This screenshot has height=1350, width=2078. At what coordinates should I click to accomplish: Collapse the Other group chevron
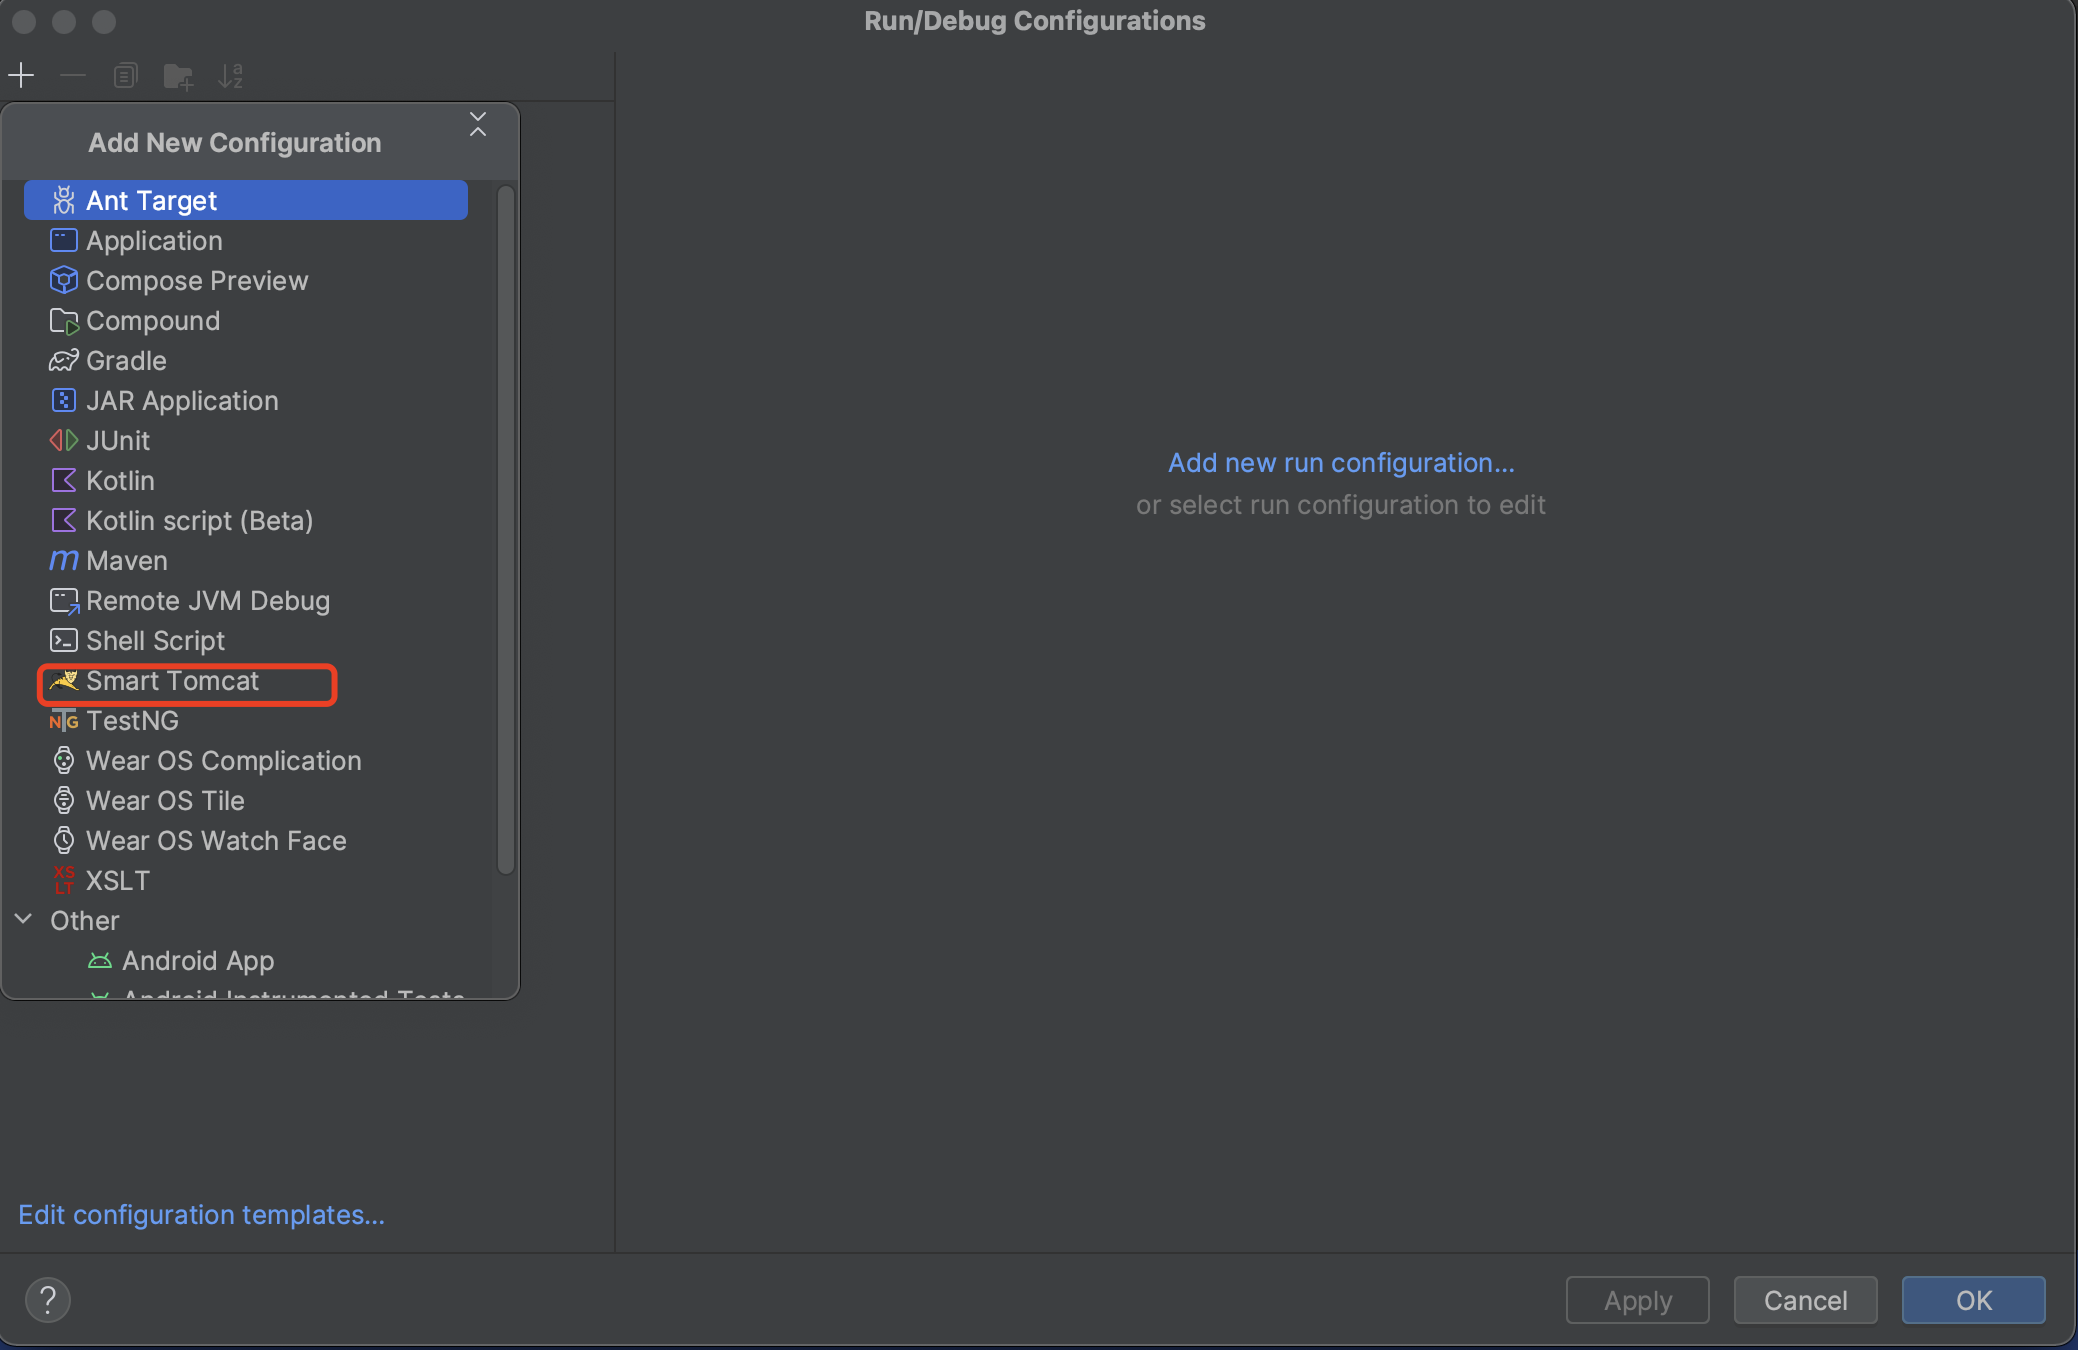tap(24, 920)
